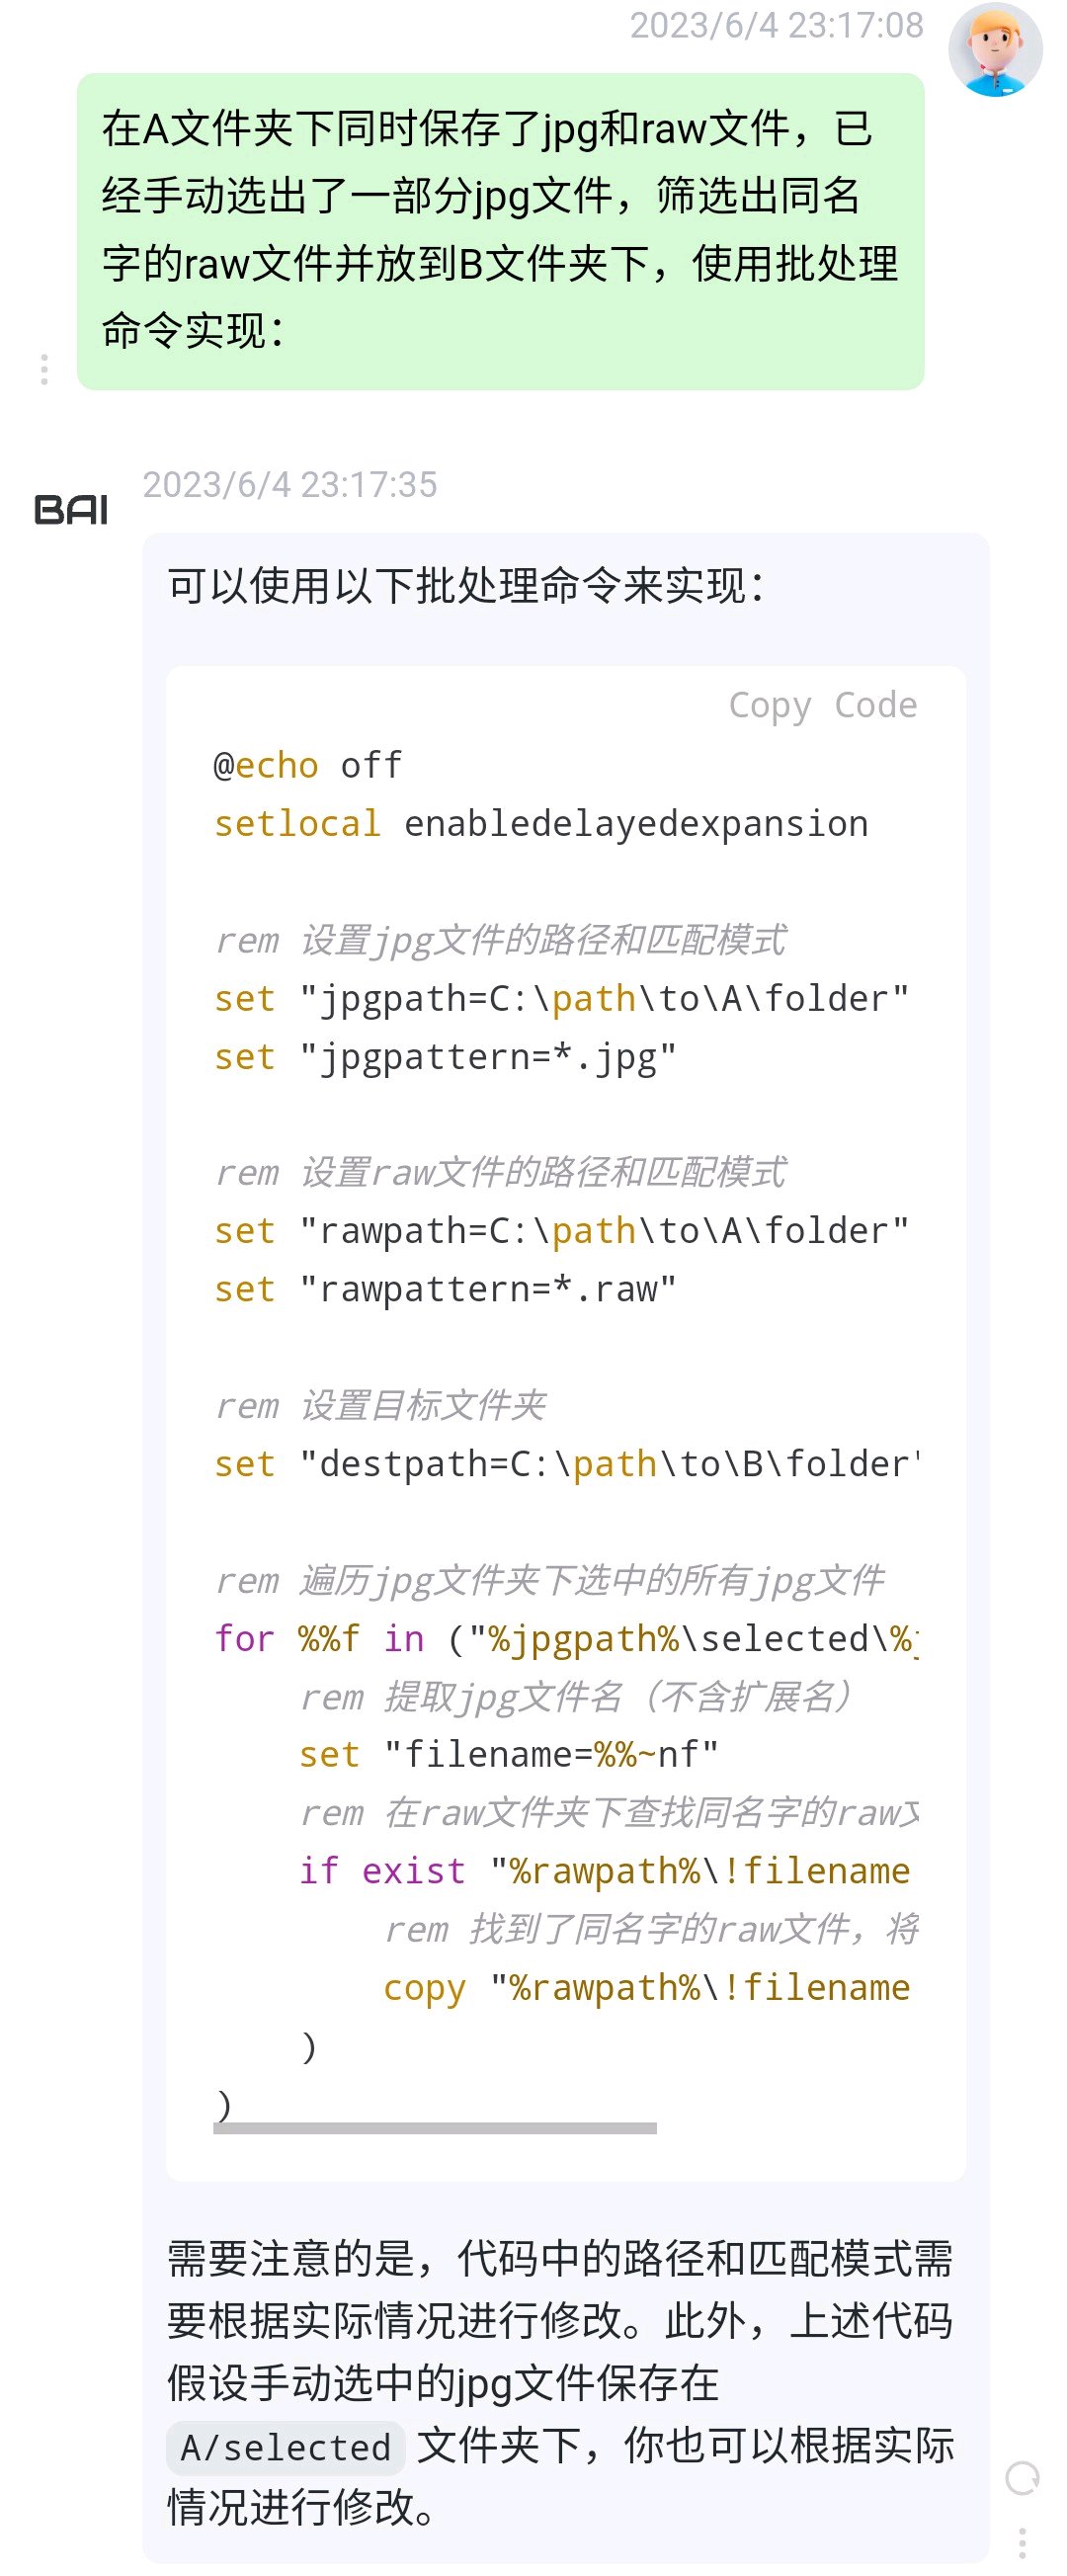Click the 2023/6/4 23:17:08 timestamp
Image resolution: width=1067 pixels, height=2576 pixels.
pyautogui.click(x=776, y=25)
